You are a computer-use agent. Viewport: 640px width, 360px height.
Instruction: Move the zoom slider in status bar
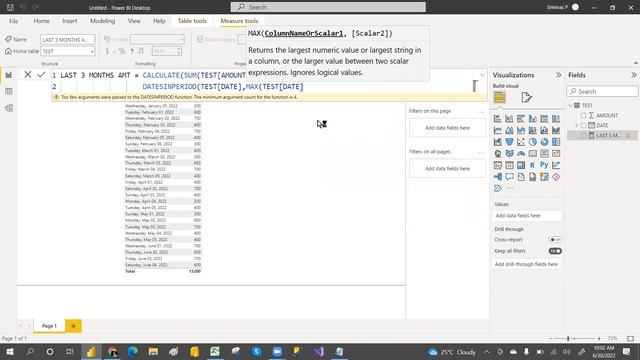pos(568,338)
